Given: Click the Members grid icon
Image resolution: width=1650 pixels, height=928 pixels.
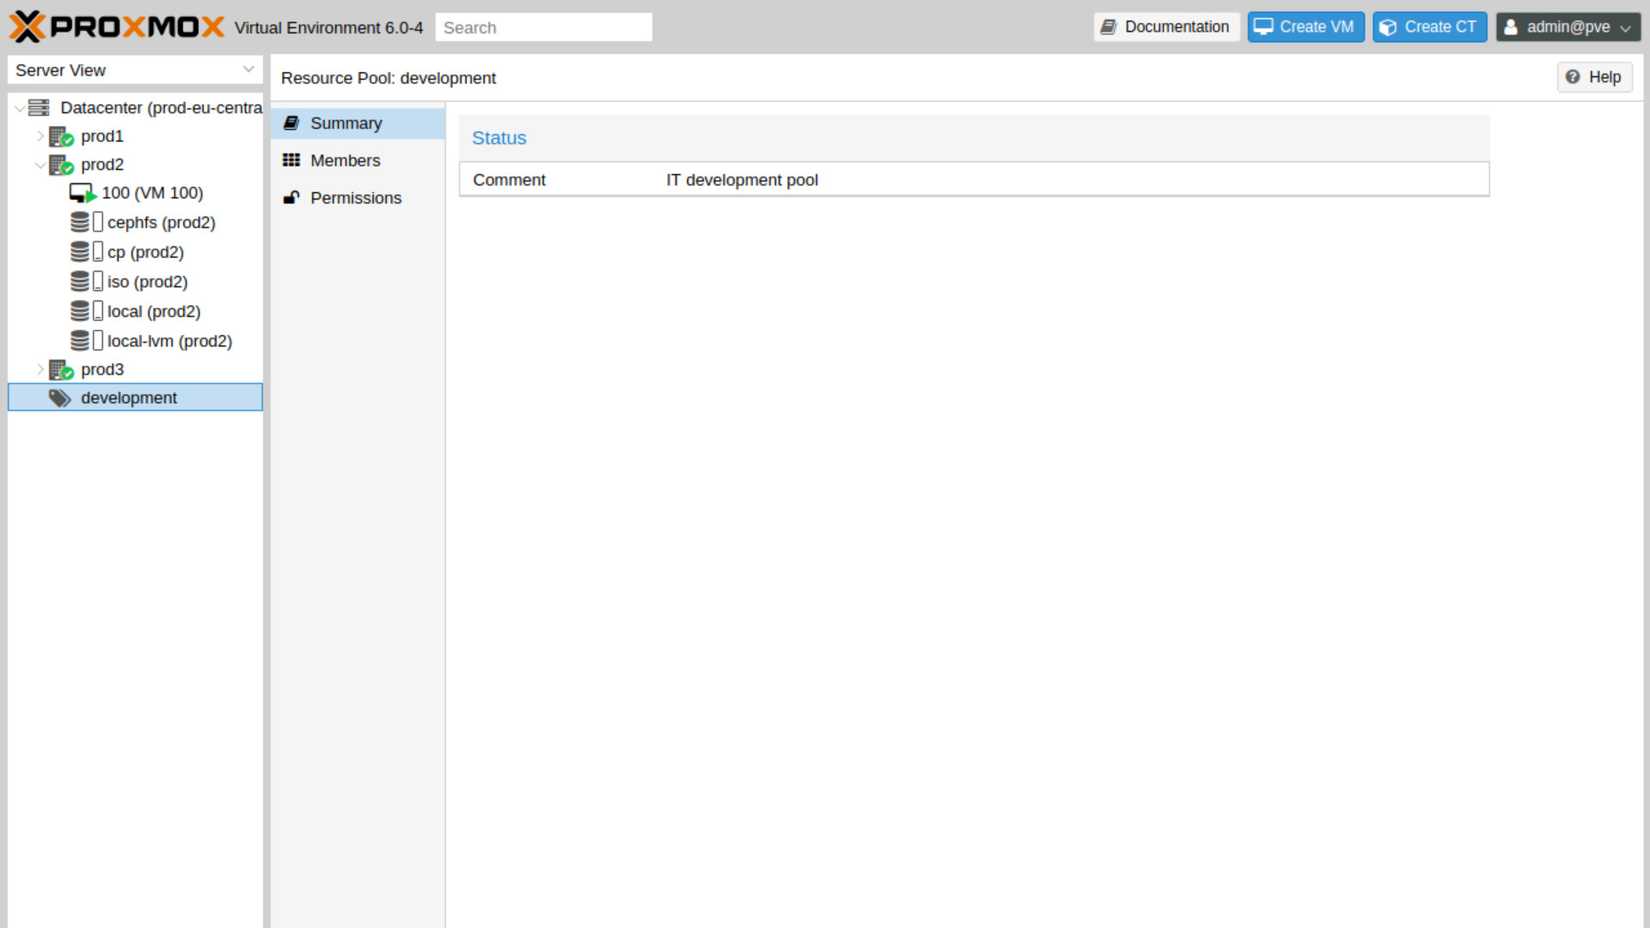Looking at the screenshot, I should [x=291, y=160].
